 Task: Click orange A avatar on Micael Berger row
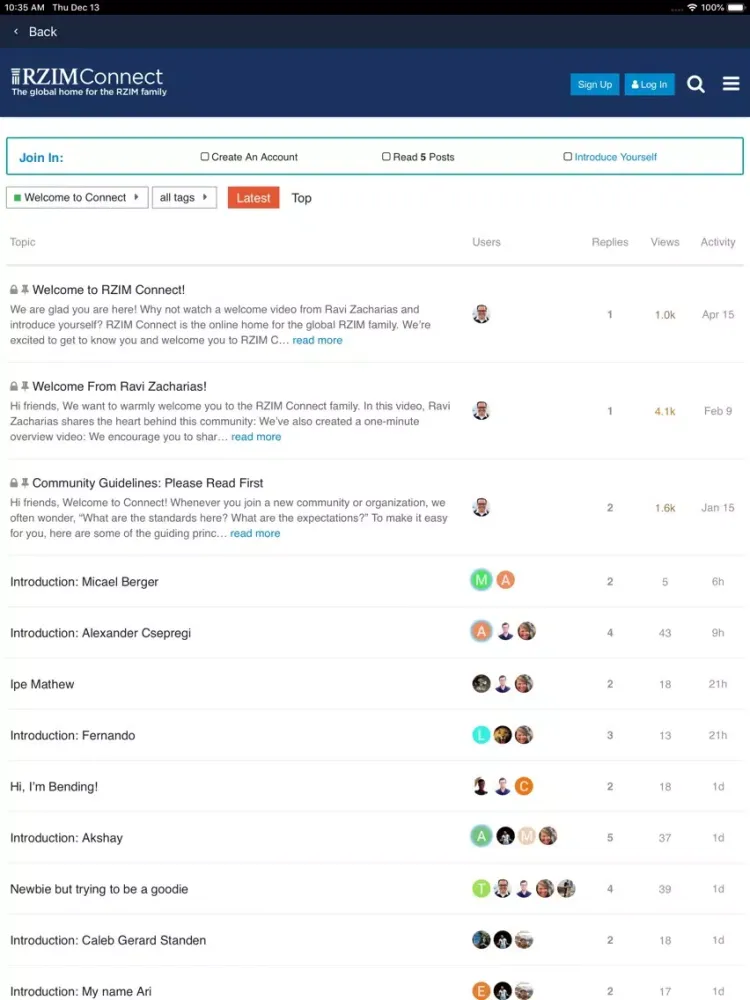[x=505, y=580]
